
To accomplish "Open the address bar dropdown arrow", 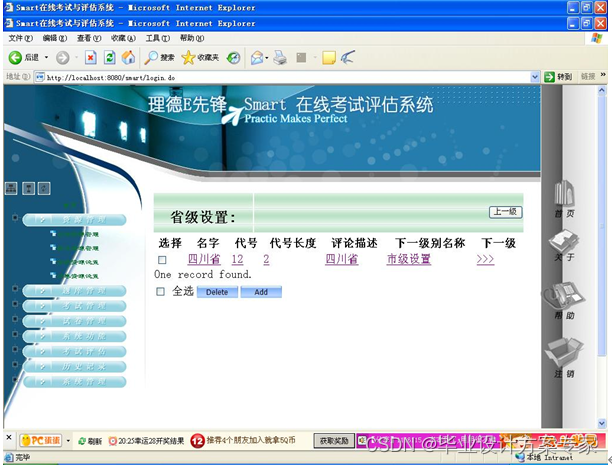I will coord(535,77).
